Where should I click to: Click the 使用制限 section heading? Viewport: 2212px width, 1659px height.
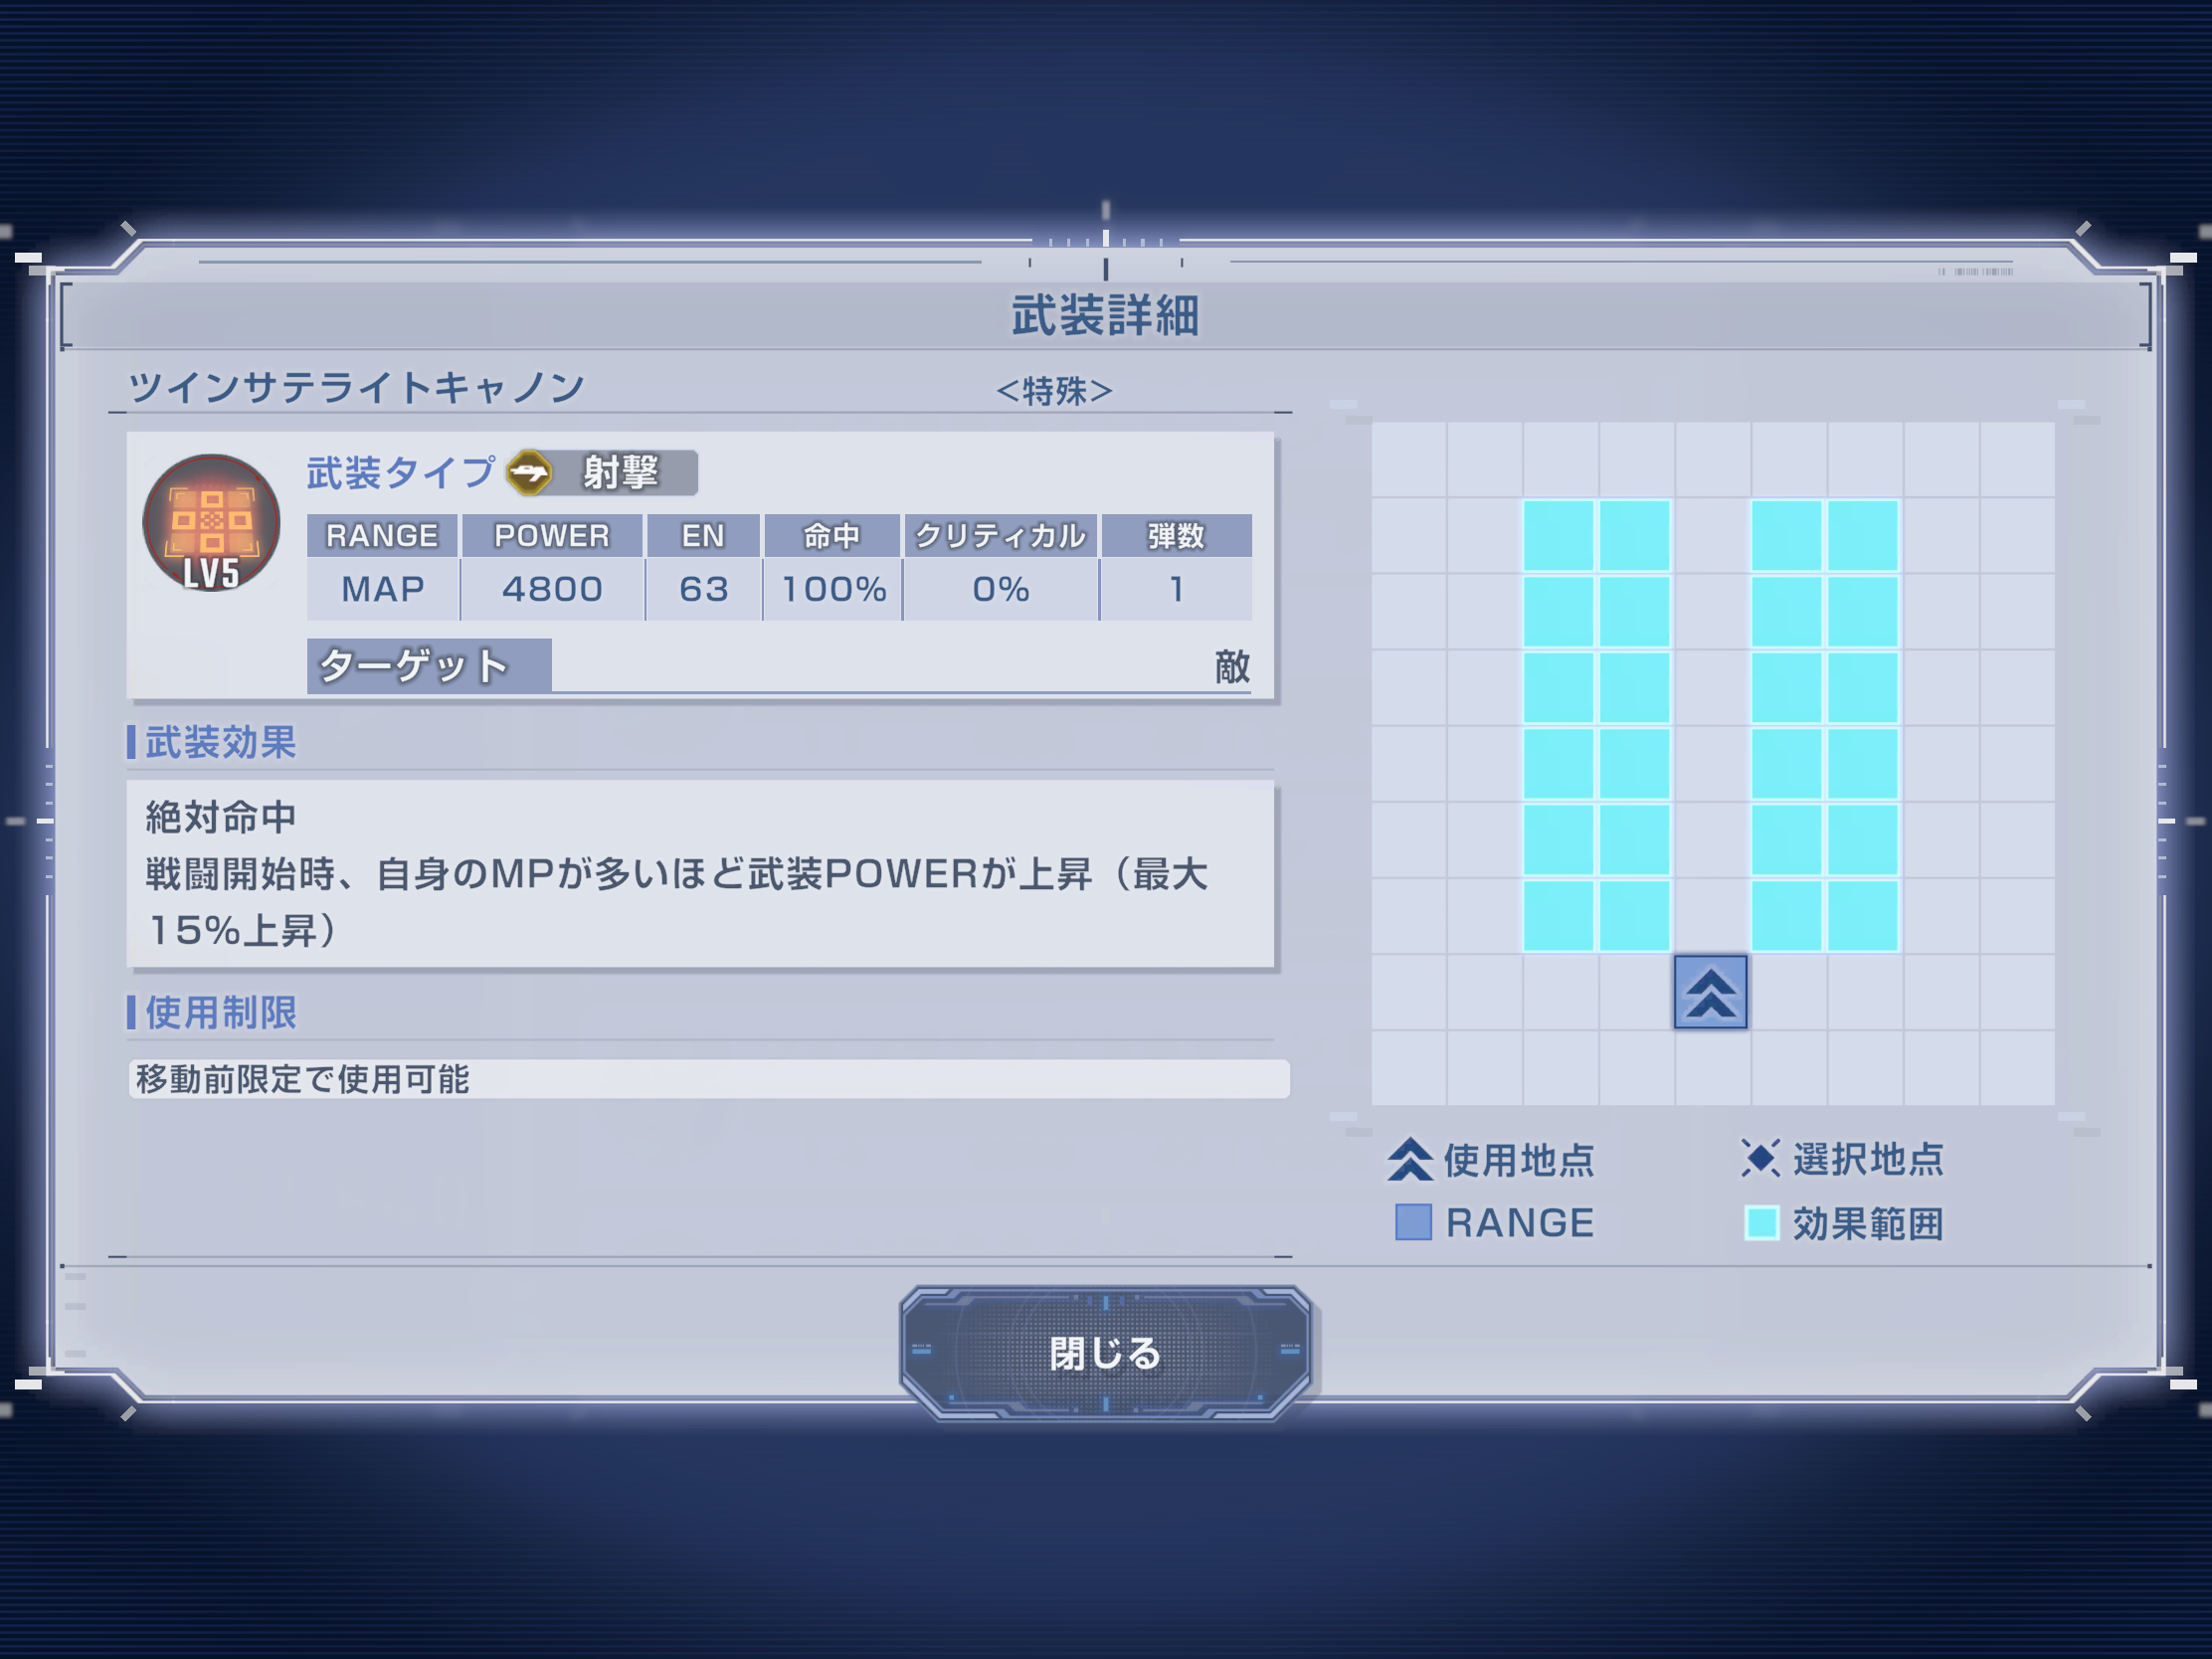pyautogui.click(x=220, y=1012)
